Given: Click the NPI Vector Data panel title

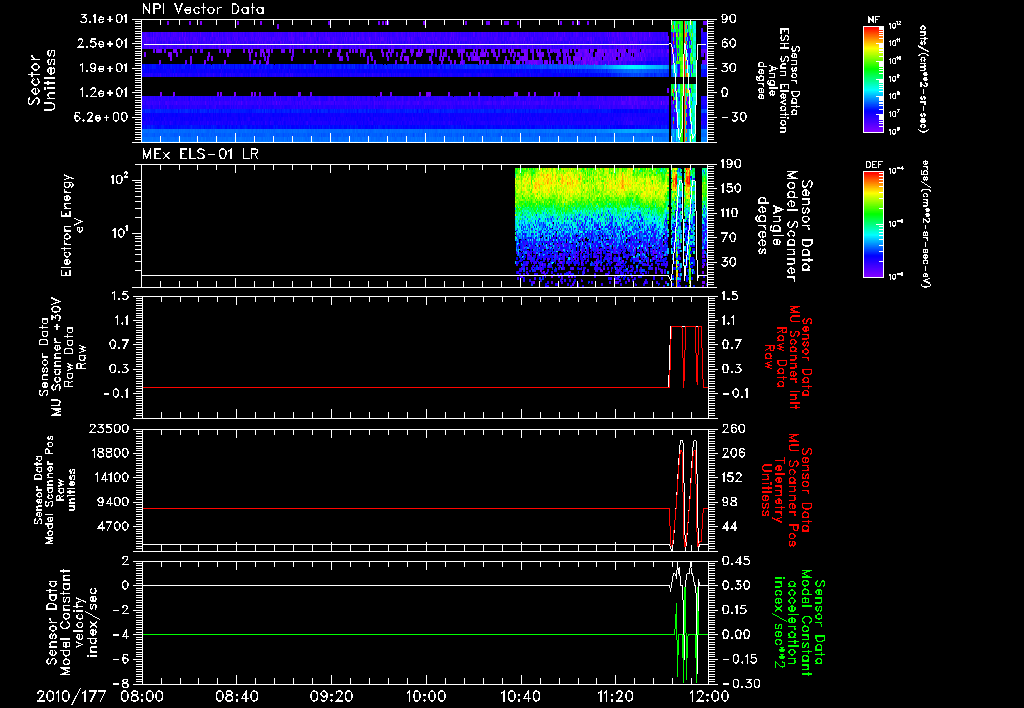Looking at the screenshot, I should point(204,9).
